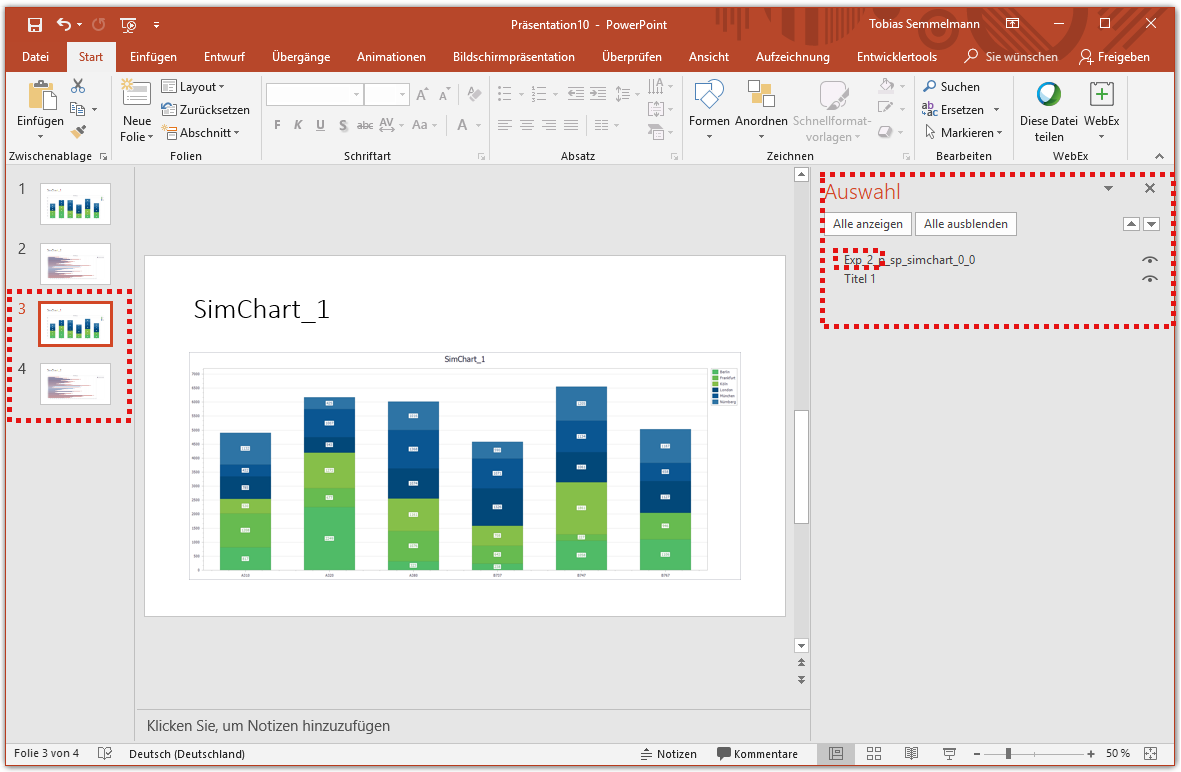
Task: Toggle the Notizen pane in status bar
Action: tap(668, 754)
